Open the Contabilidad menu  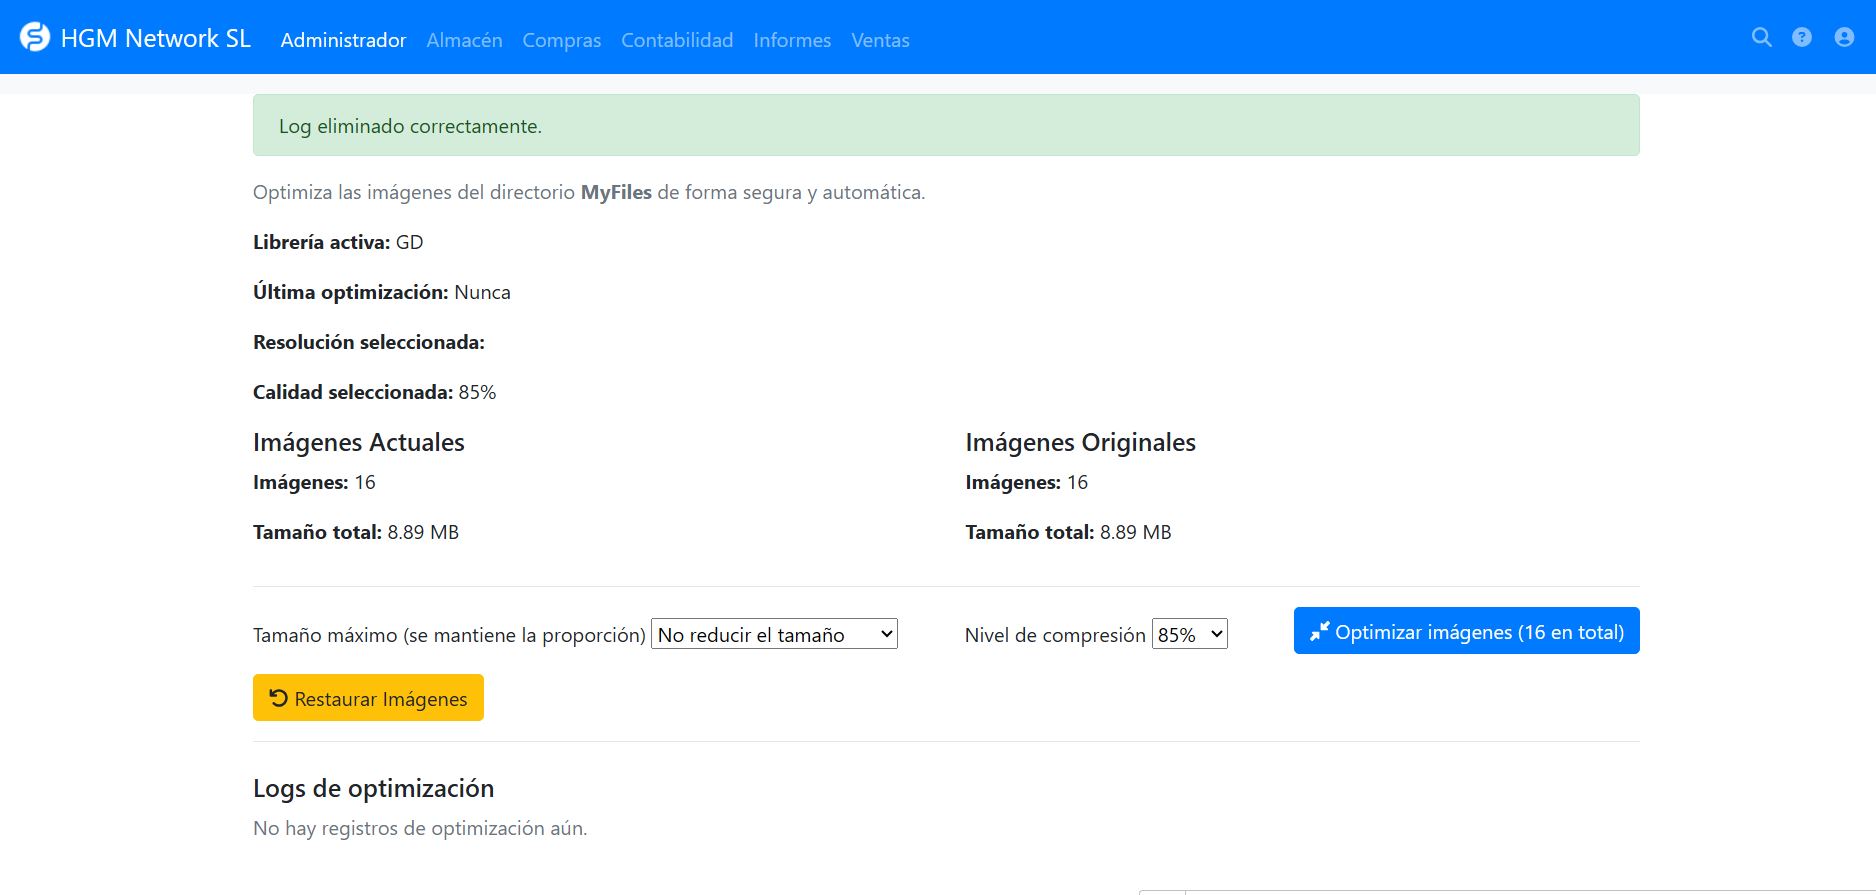[x=677, y=40]
